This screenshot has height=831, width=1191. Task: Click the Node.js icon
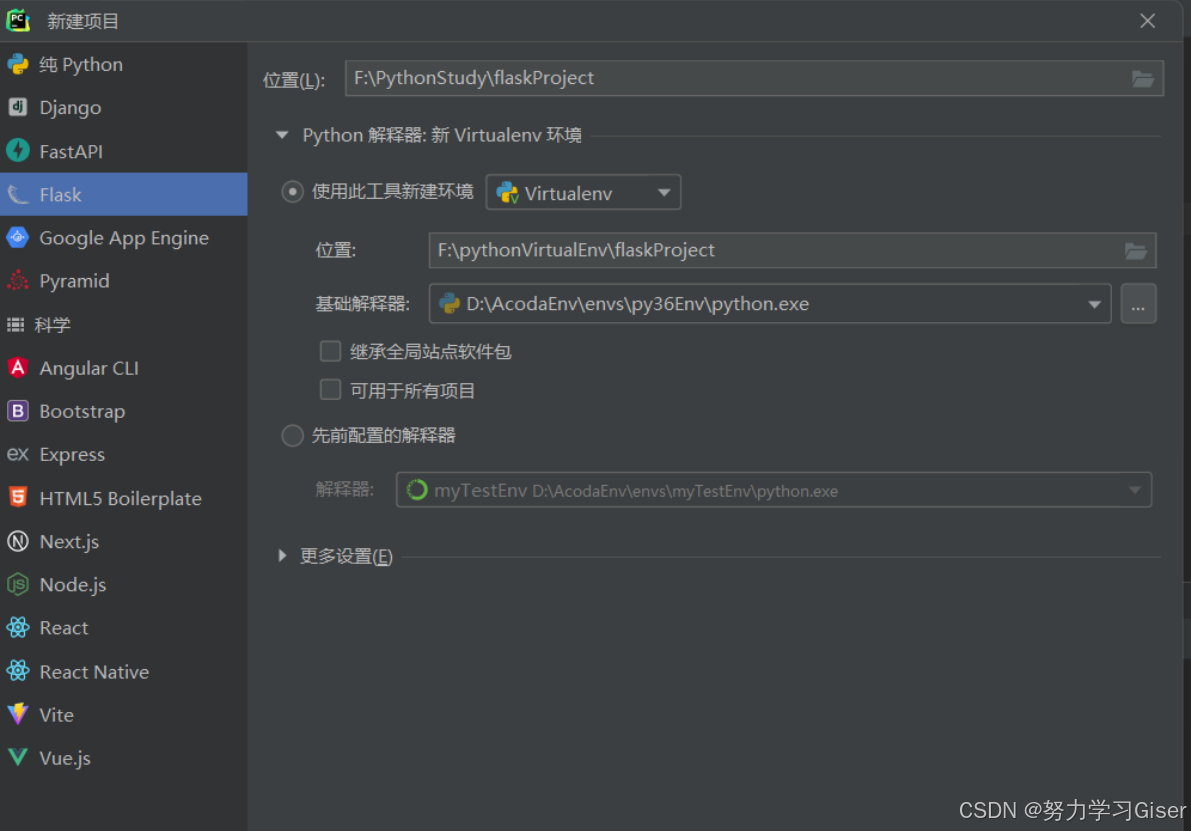(x=18, y=584)
